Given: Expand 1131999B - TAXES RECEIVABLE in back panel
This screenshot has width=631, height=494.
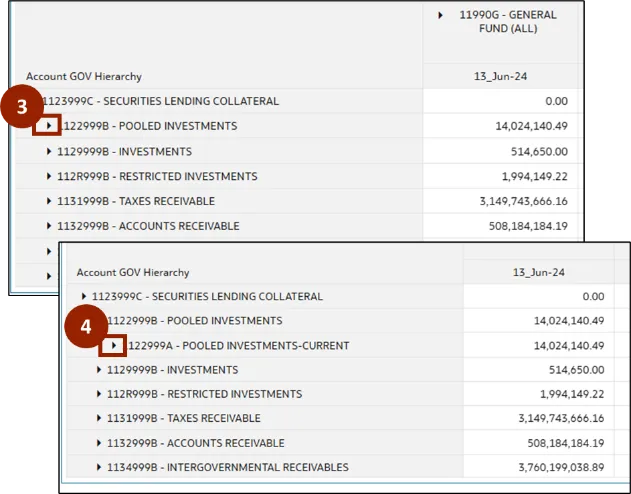Looking at the screenshot, I should [49, 201].
